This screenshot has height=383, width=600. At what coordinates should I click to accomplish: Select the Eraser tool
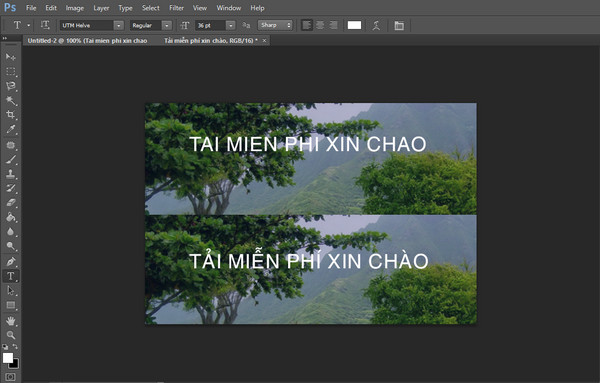[10, 202]
